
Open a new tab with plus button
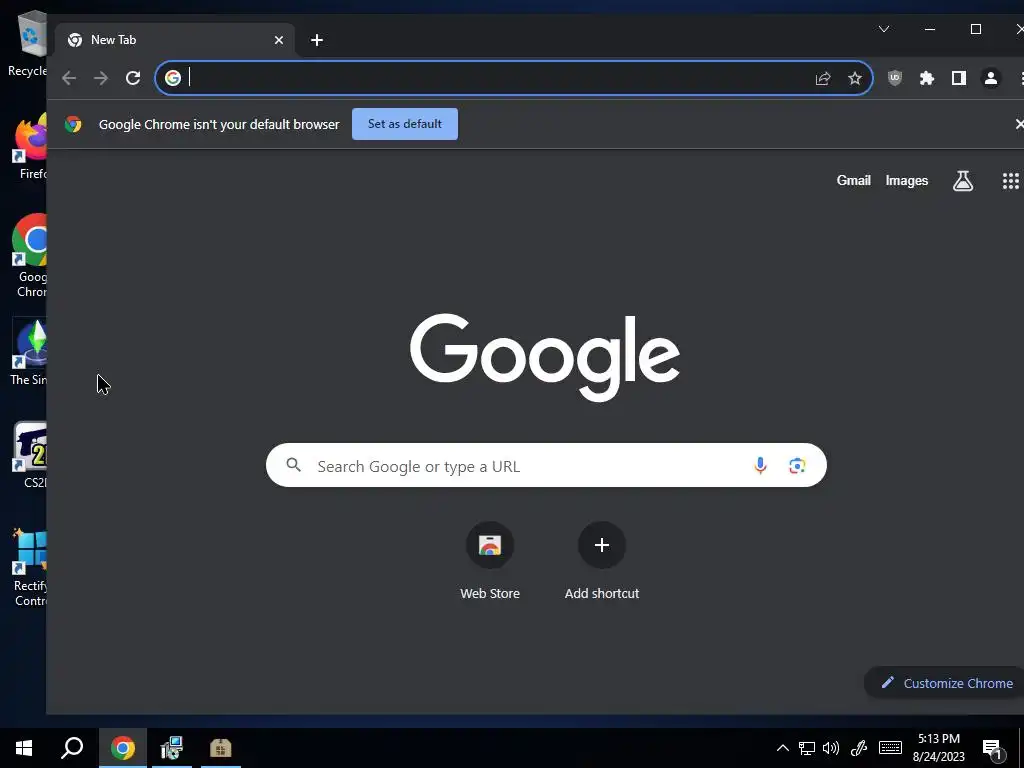(317, 40)
